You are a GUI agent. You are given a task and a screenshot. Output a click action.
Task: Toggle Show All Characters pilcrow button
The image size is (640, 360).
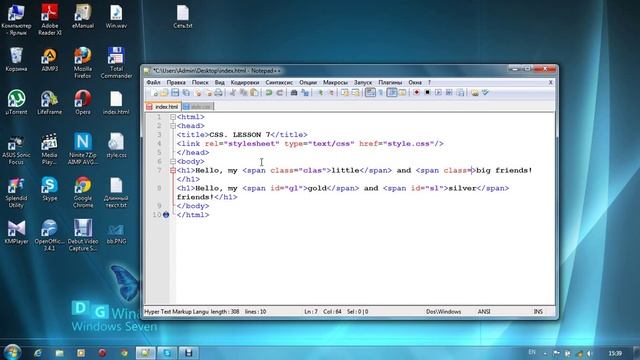point(381,93)
